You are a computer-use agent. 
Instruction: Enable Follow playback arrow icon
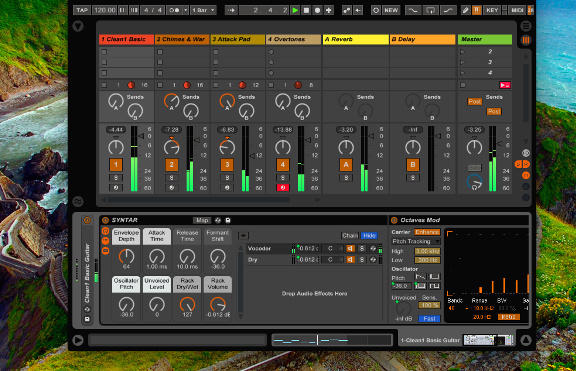click(x=231, y=10)
